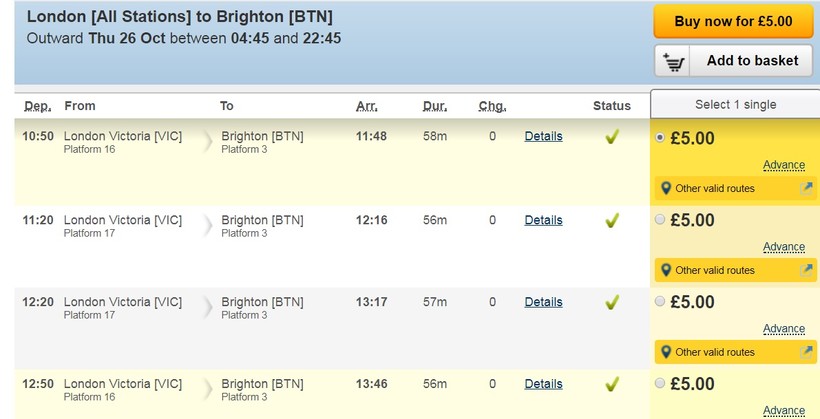This screenshot has height=419, width=820.
Task: Expand Other valid routes for the 10:50 train
Action: click(x=715, y=188)
